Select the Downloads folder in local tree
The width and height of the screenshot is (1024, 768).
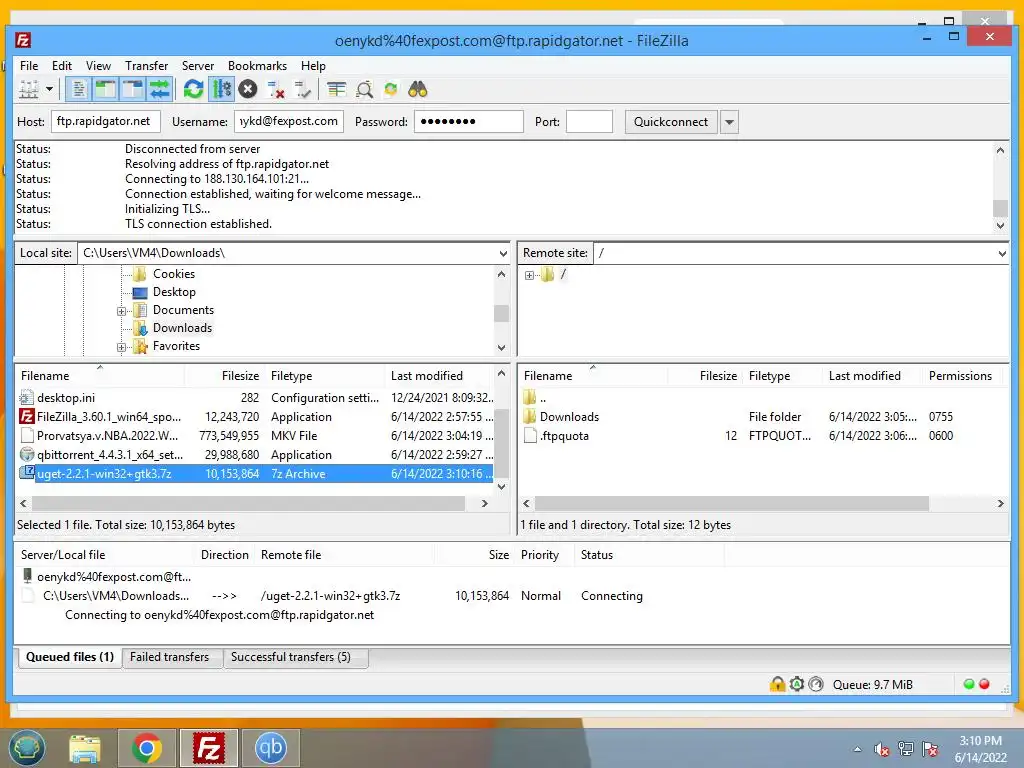click(x=182, y=328)
